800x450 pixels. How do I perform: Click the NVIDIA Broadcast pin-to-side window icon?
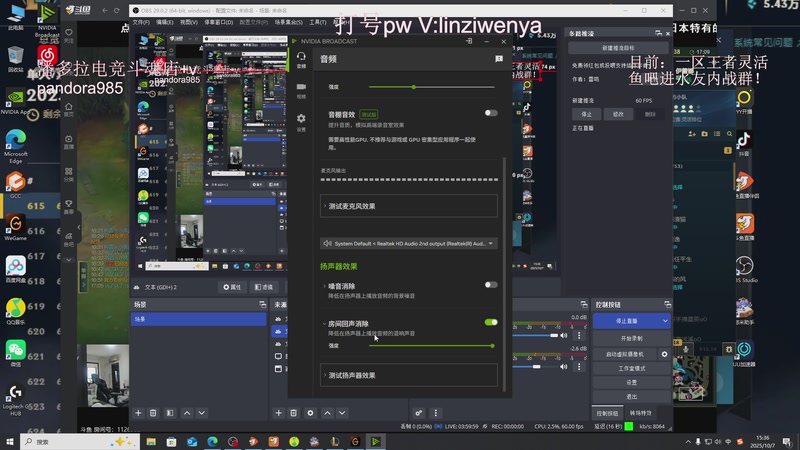point(469,41)
